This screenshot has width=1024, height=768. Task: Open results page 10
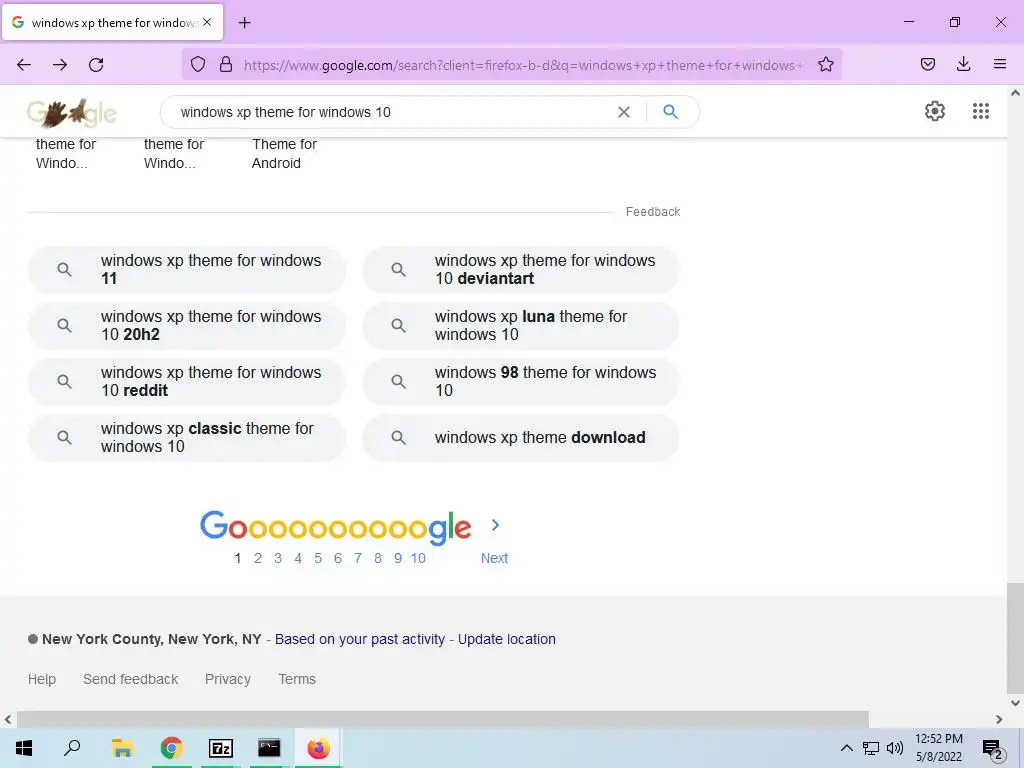tap(418, 558)
